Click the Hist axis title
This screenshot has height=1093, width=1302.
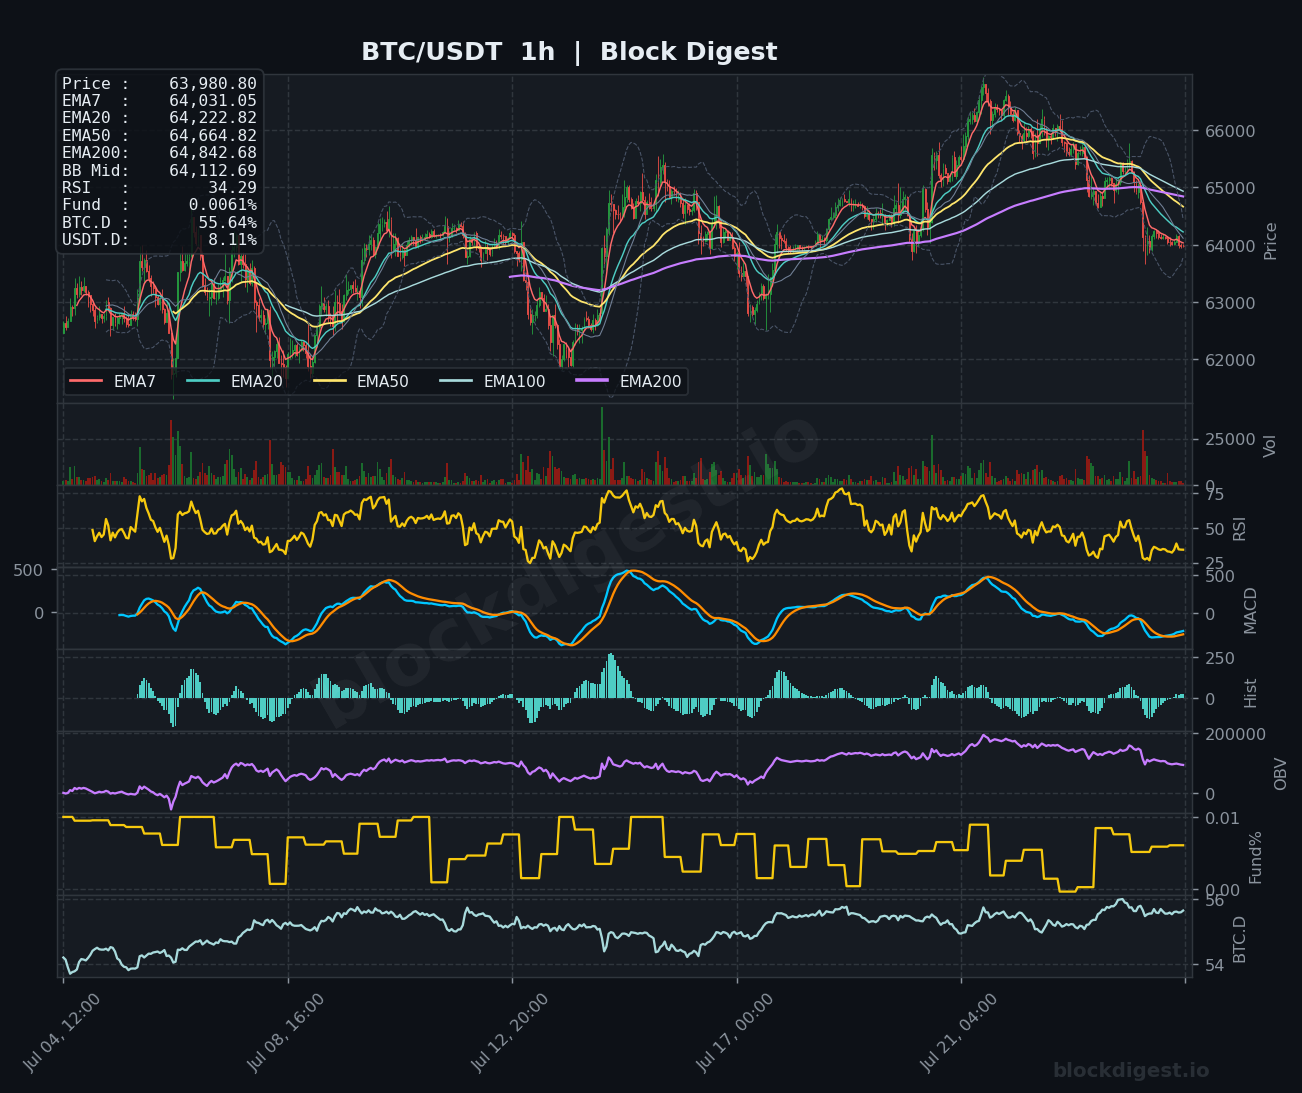(1251, 693)
